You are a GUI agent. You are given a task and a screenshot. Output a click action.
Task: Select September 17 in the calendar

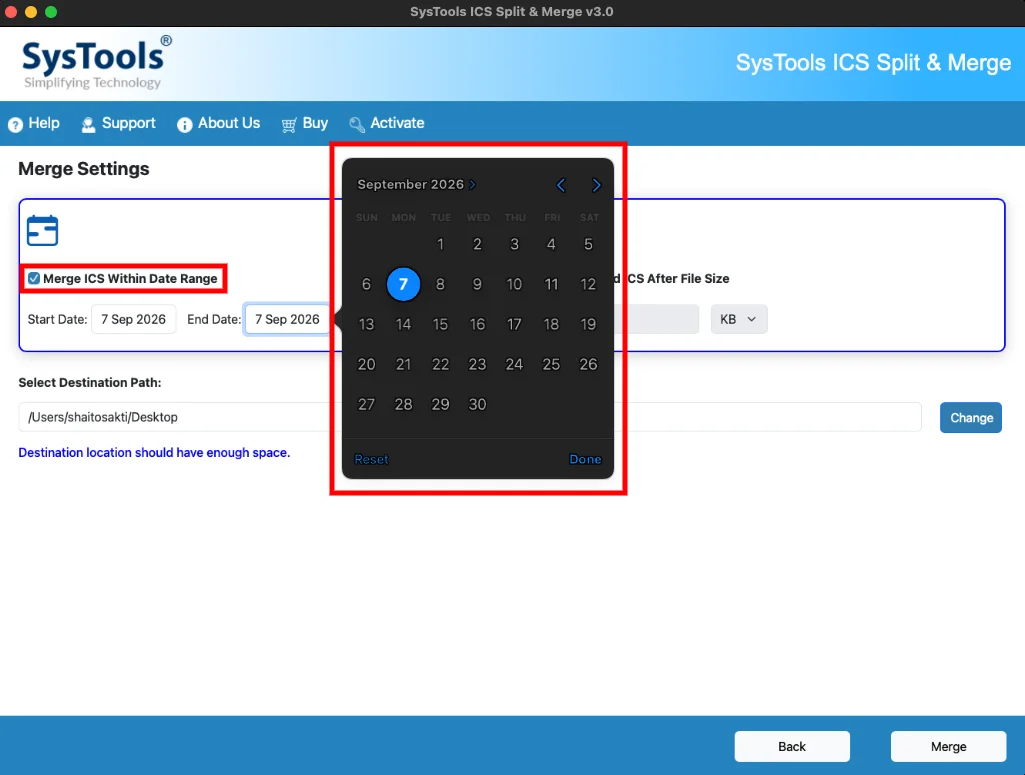tap(514, 324)
